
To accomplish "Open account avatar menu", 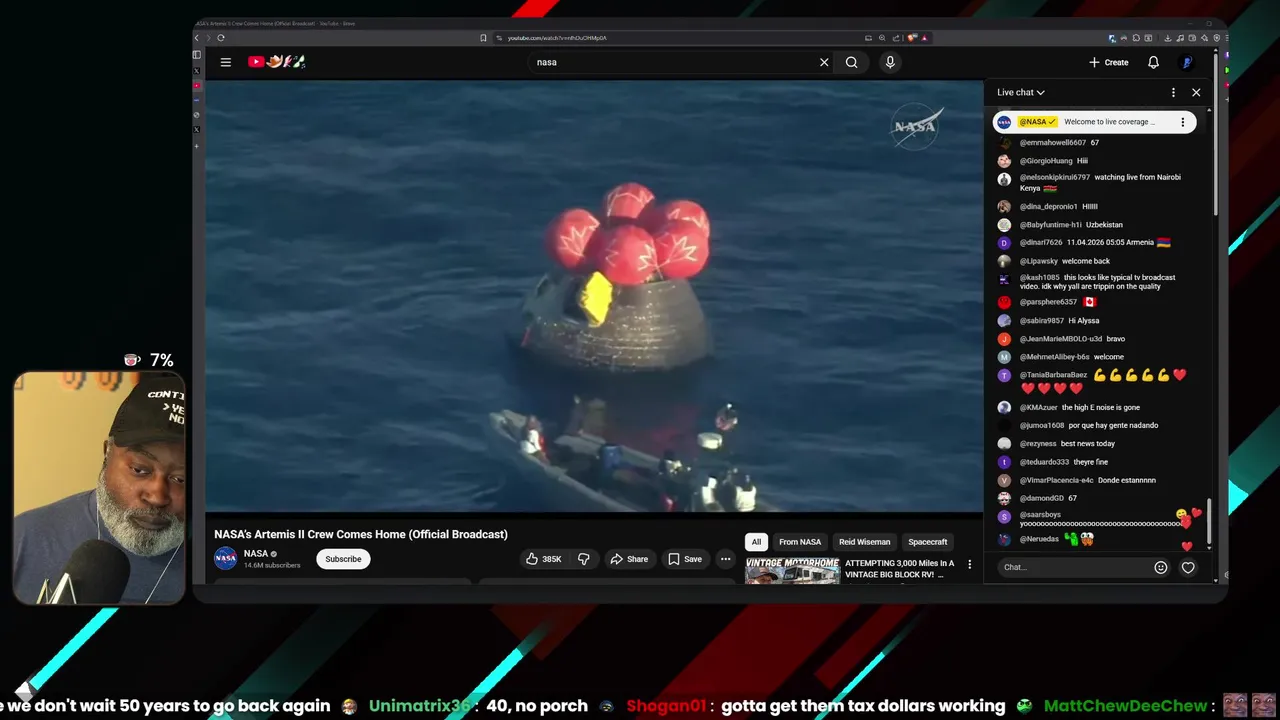I will pyautogui.click(x=1187, y=62).
